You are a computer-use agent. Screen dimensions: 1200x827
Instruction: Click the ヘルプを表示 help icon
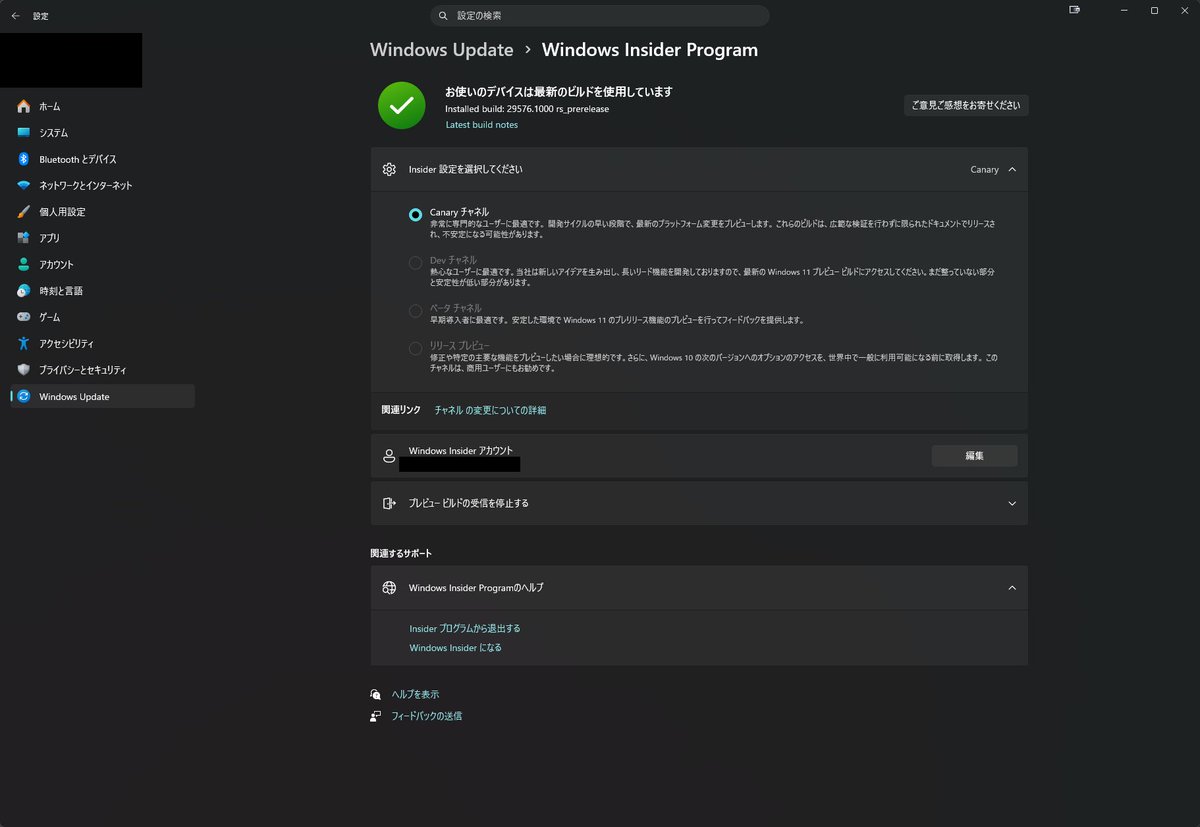click(x=376, y=694)
